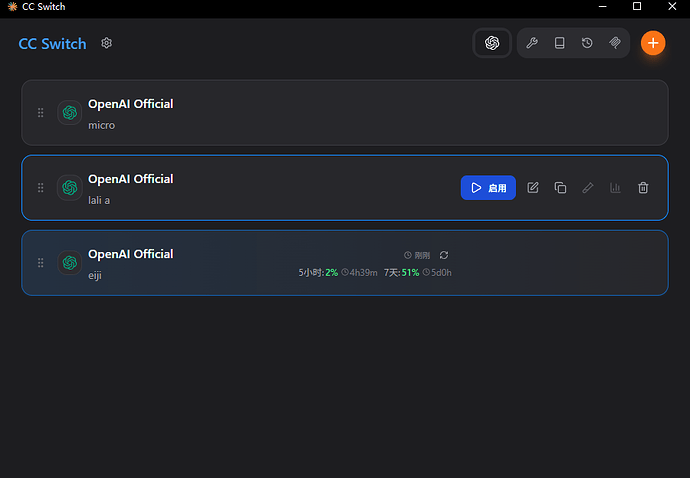Click the eiji account label
The width and height of the screenshot is (690, 478).
coord(95,276)
